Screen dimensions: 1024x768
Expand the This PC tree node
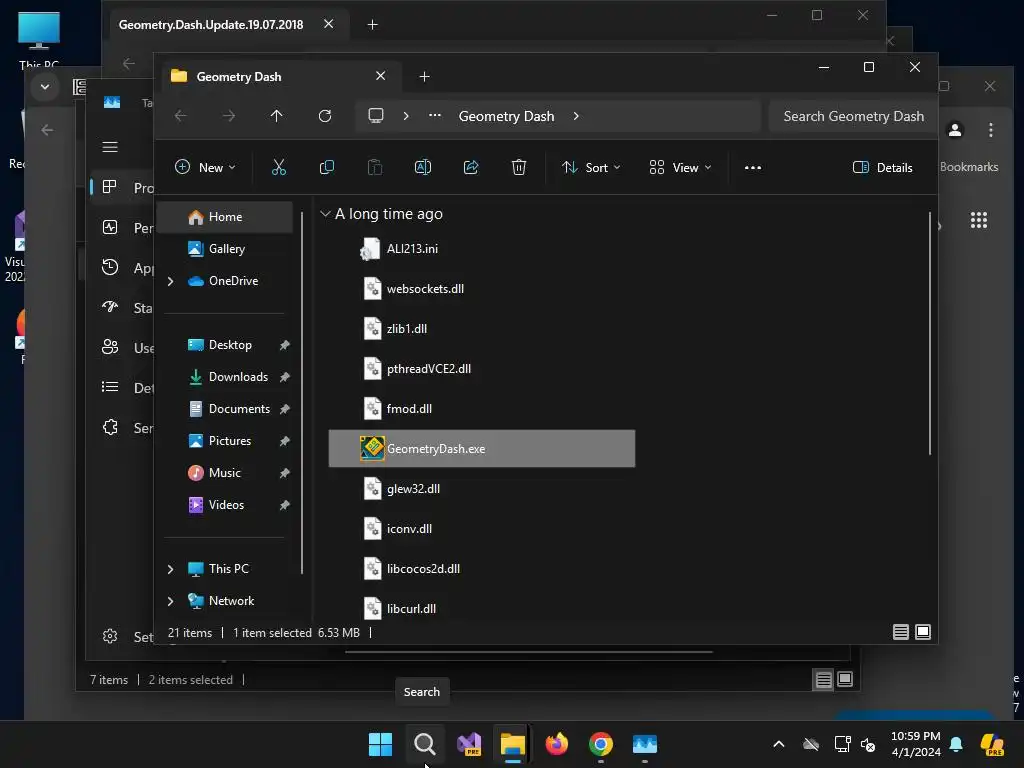(x=170, y=569)
